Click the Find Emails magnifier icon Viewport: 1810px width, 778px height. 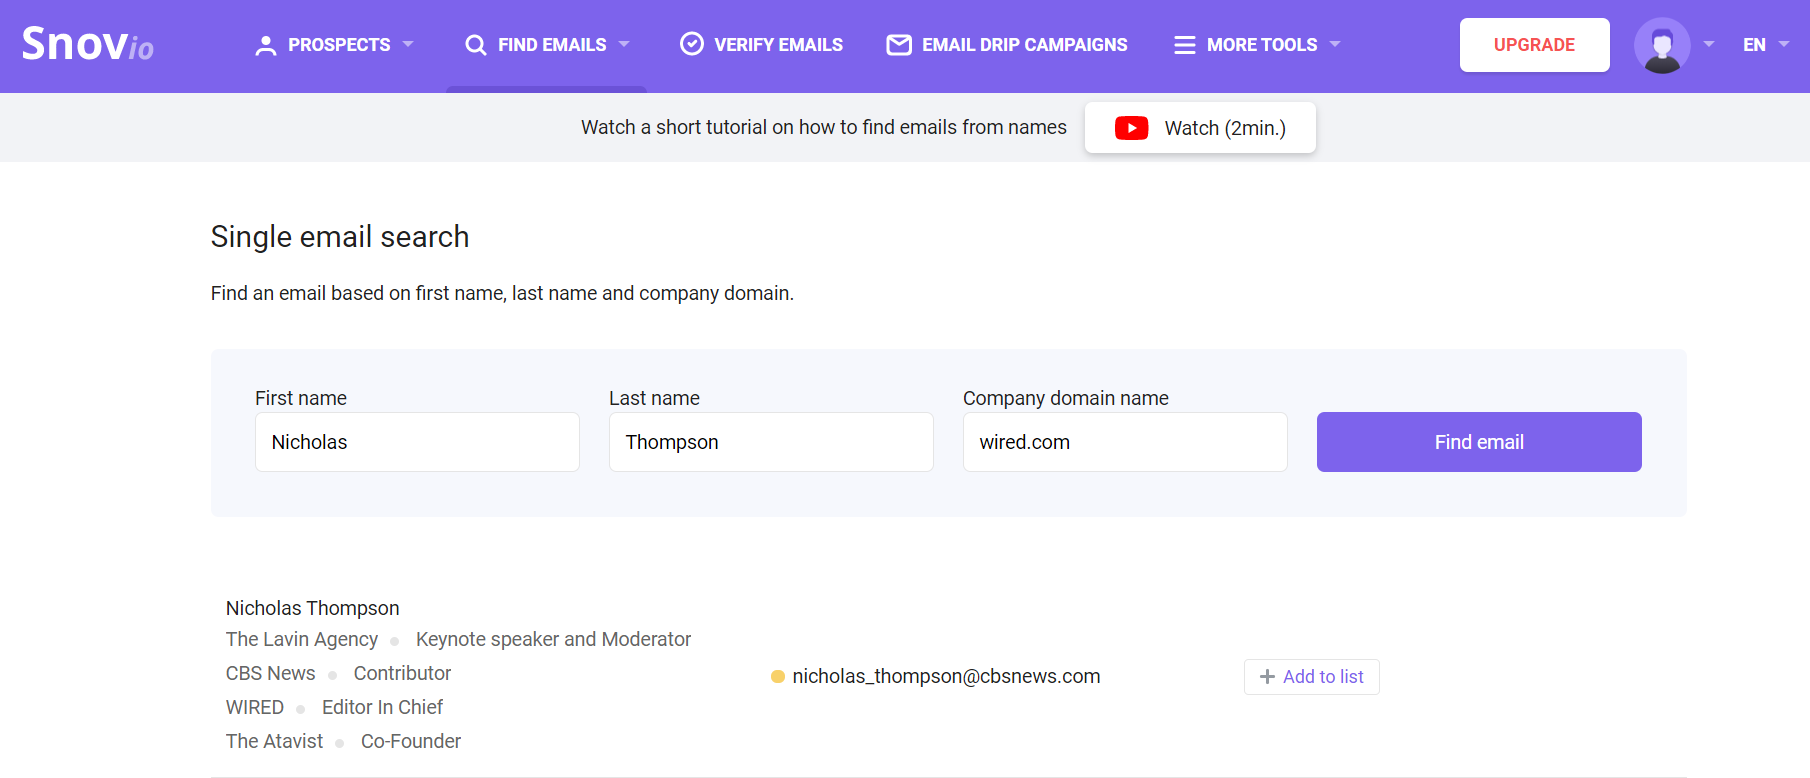tap(476, 45)
